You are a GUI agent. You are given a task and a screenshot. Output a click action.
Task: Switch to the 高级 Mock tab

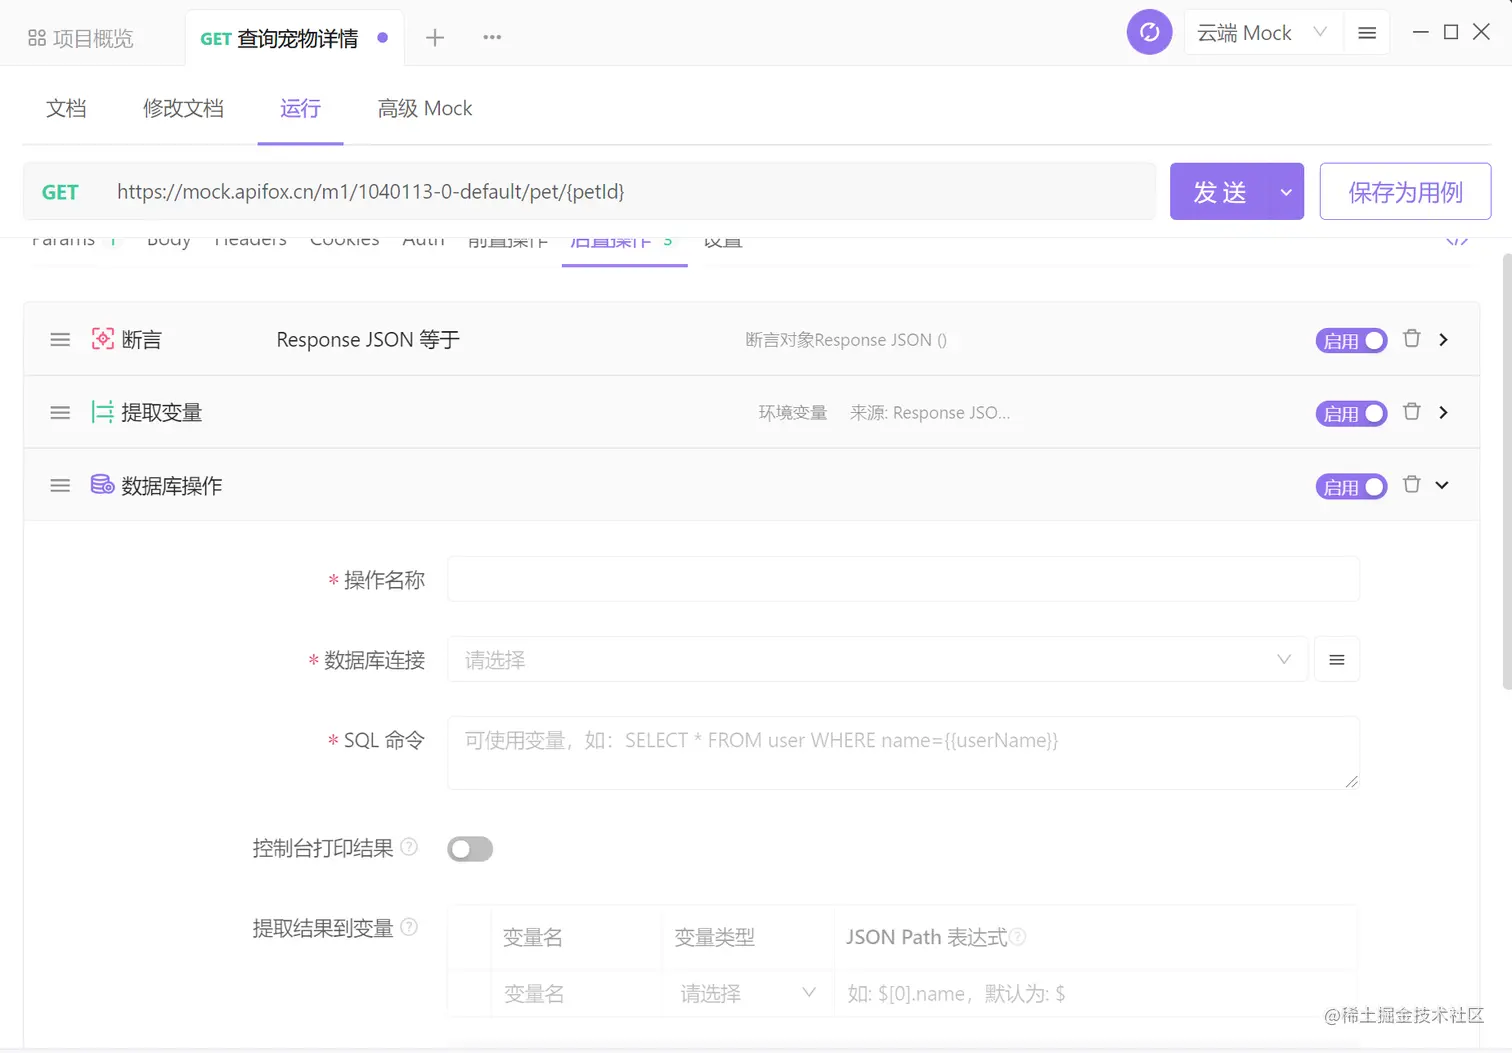tap(425, 108)
